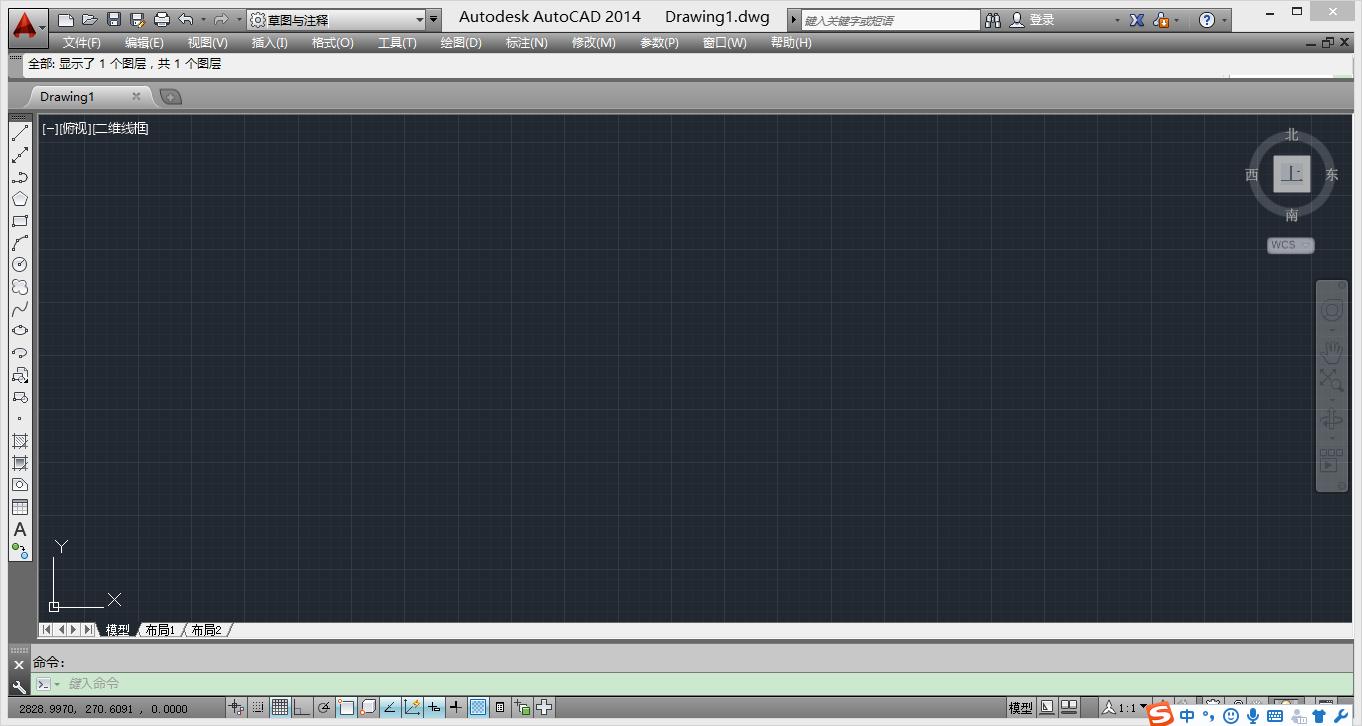Select the Hatch tool
Image resolution: width=1362 pixels, height=726 pixels.
pyautogui.click(x=20, y=441)
